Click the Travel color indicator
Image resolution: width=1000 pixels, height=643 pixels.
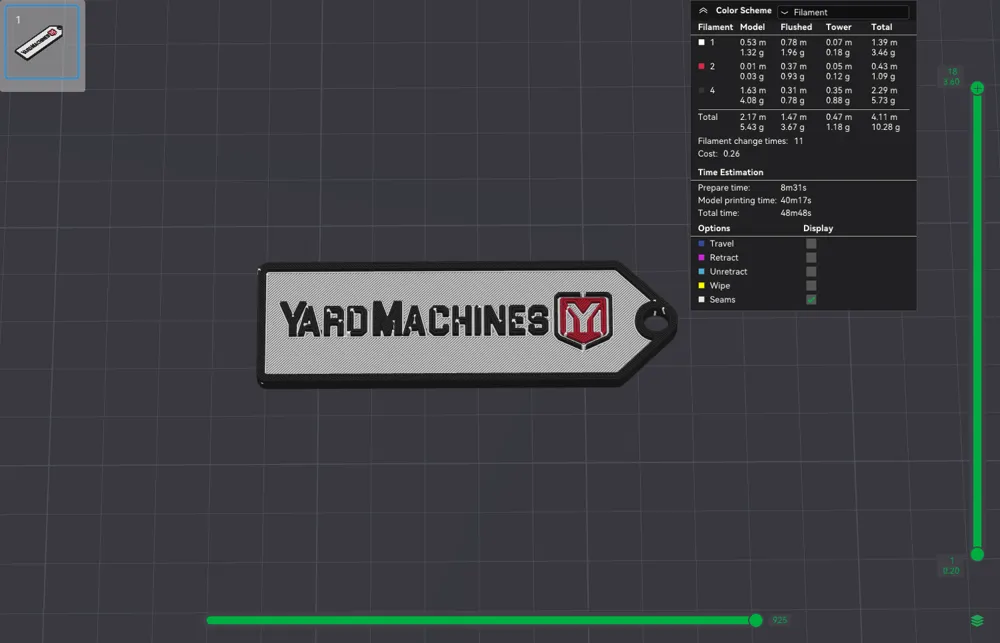tap(702, 244)
